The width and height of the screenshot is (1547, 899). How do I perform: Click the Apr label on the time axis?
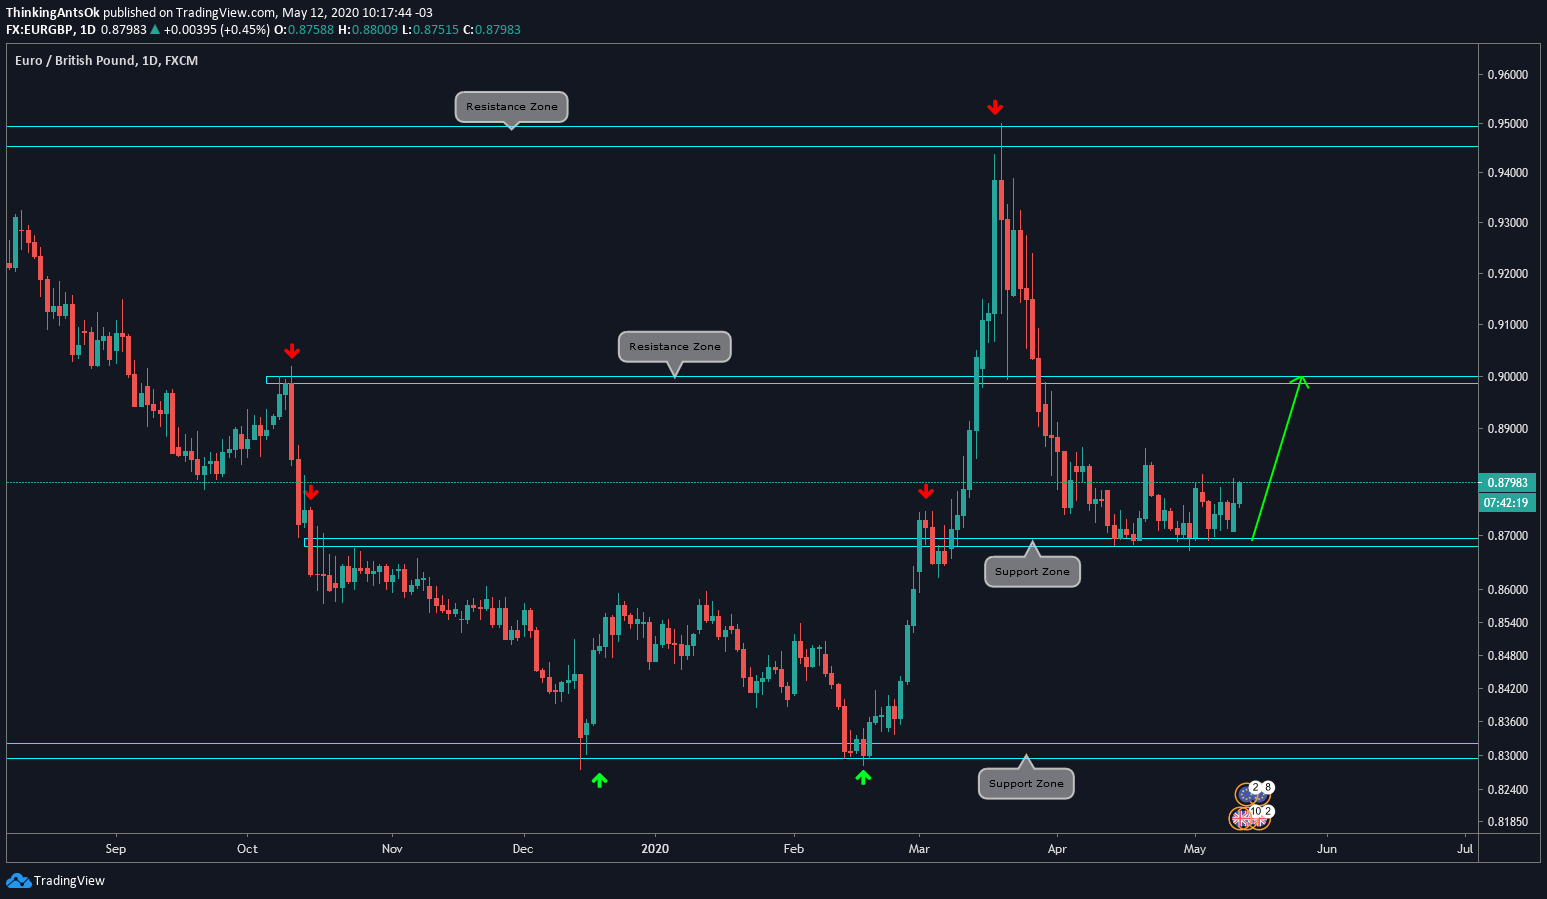click(x=1057, y=849)
